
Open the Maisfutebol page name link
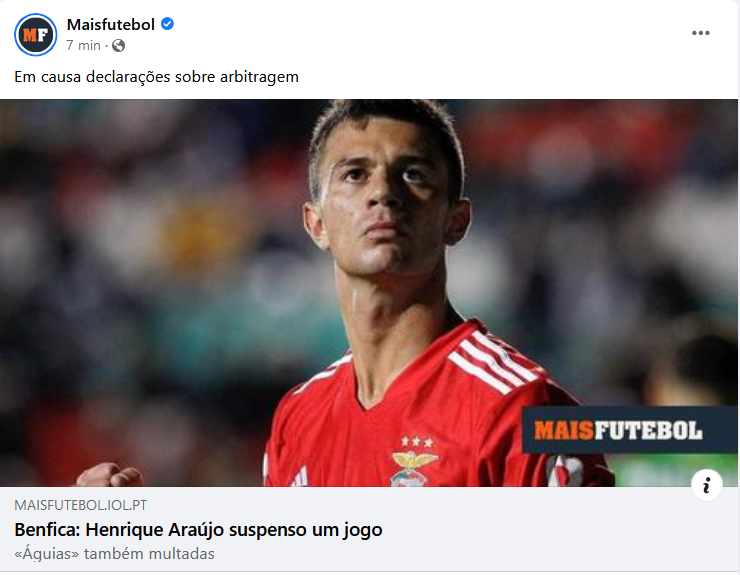(x=110, y=24)
